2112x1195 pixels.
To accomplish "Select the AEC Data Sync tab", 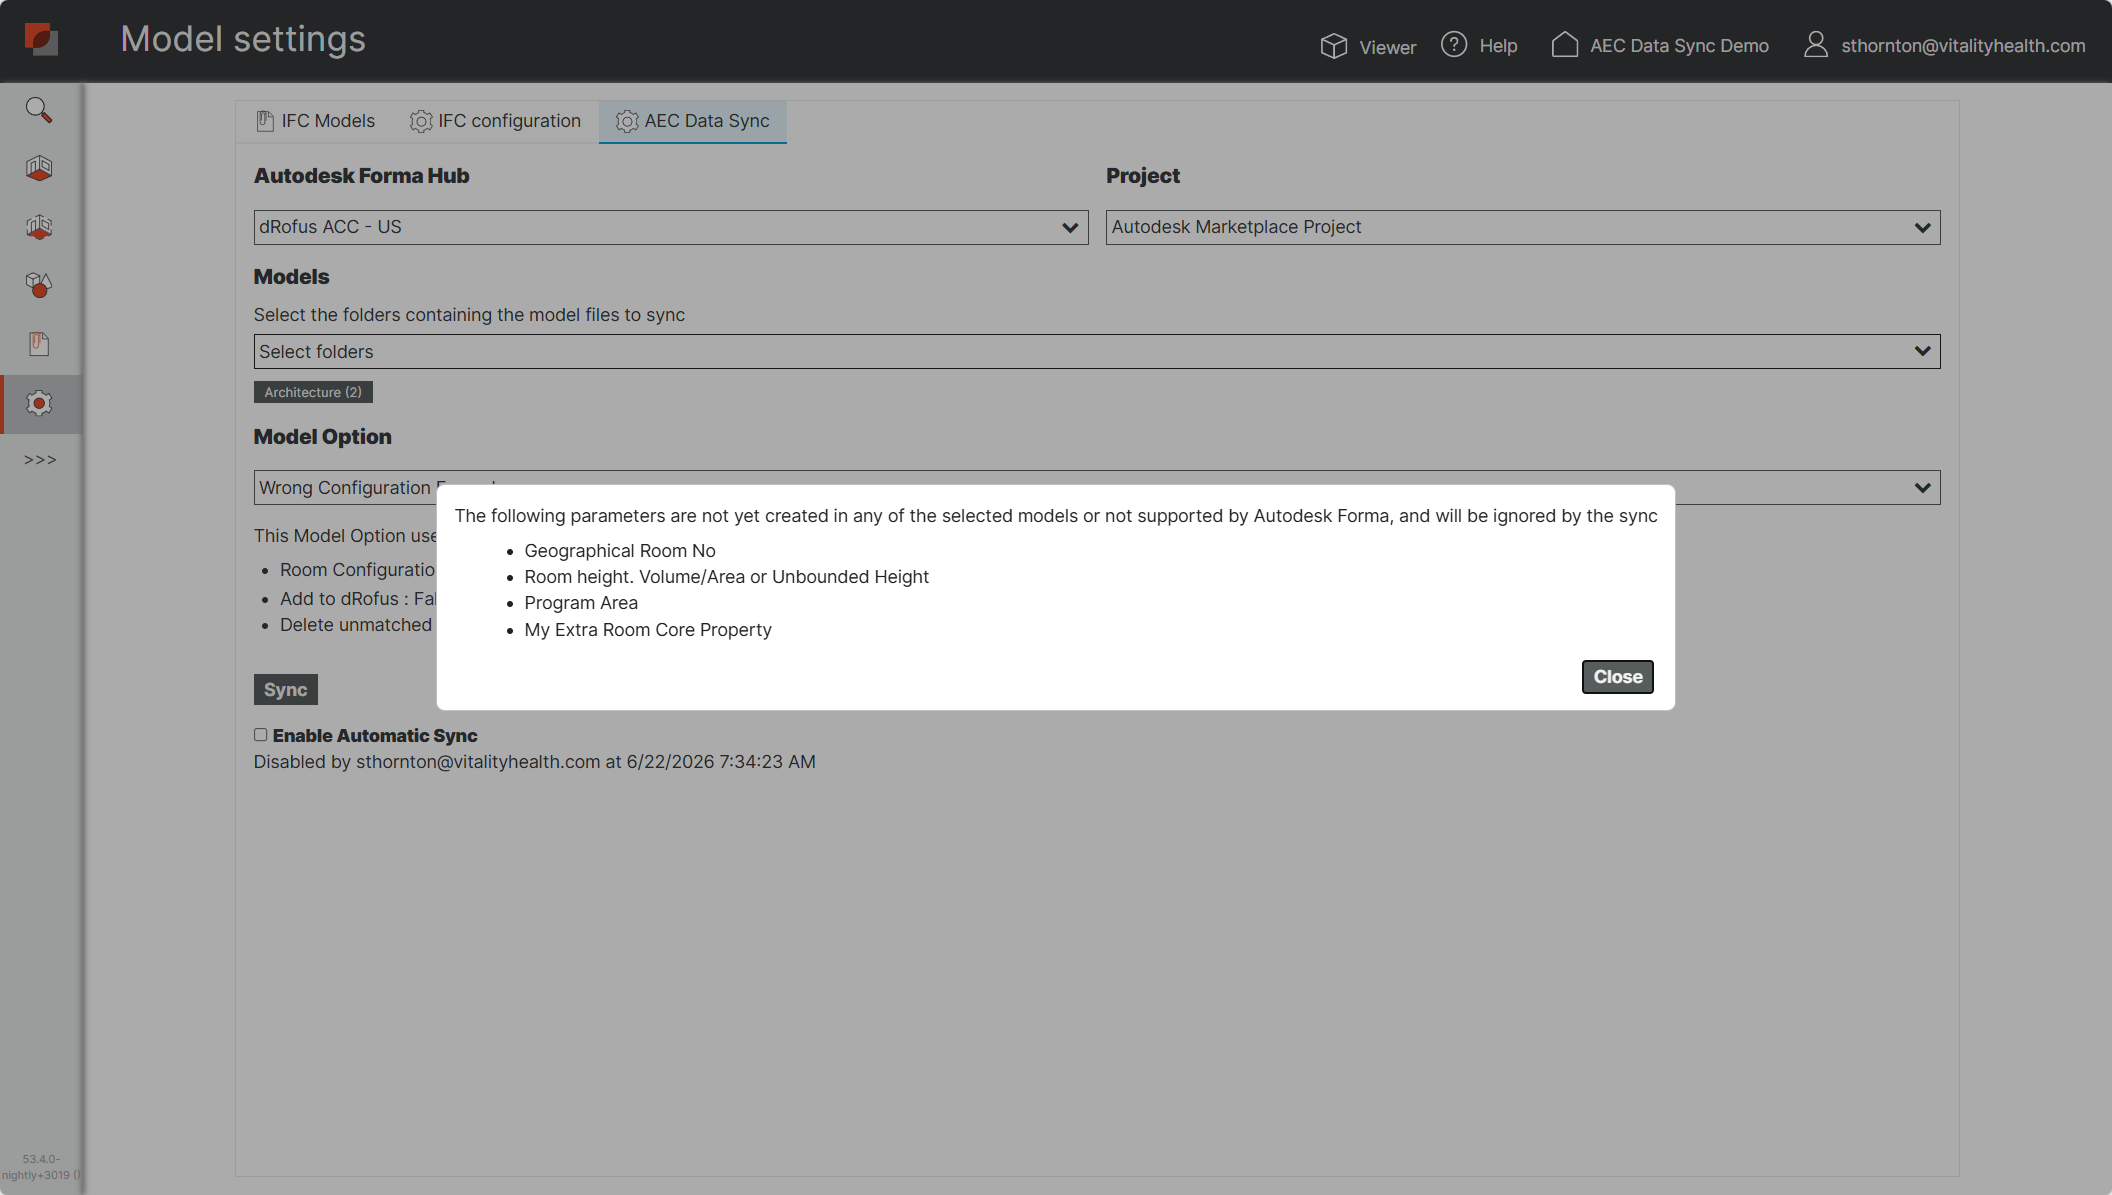I will tap(693, 121).
